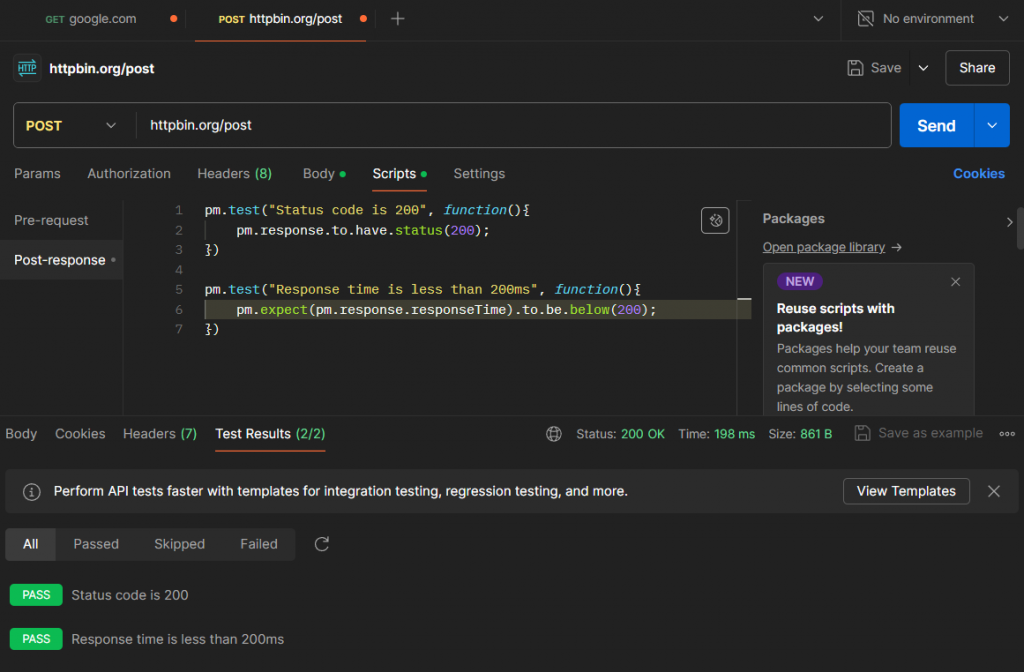Select the Pre-request script section
The image size is (1024, 672).
point(51,220)
